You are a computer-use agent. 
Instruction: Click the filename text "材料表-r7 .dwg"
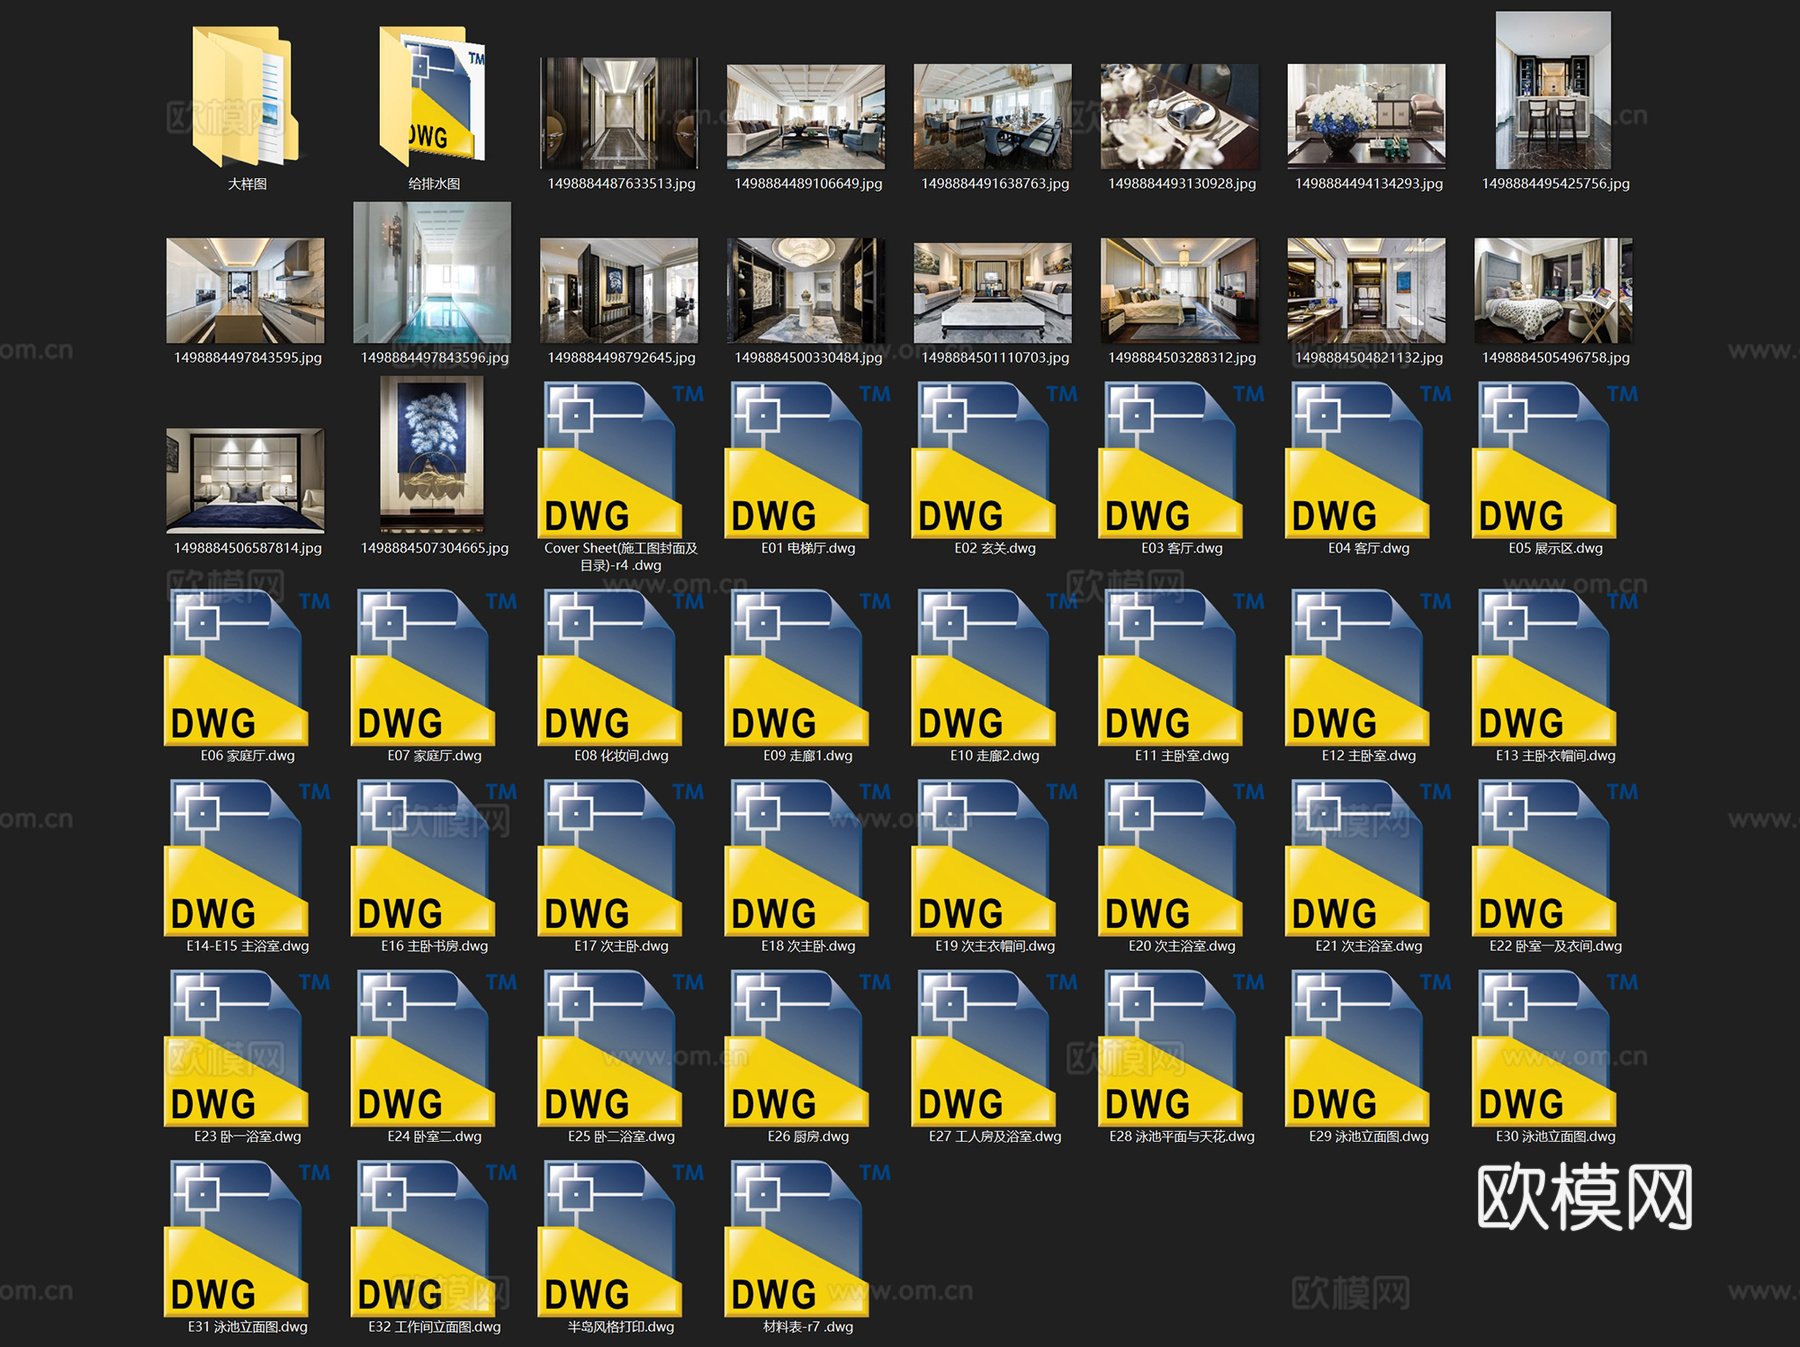click(808, 1327)
